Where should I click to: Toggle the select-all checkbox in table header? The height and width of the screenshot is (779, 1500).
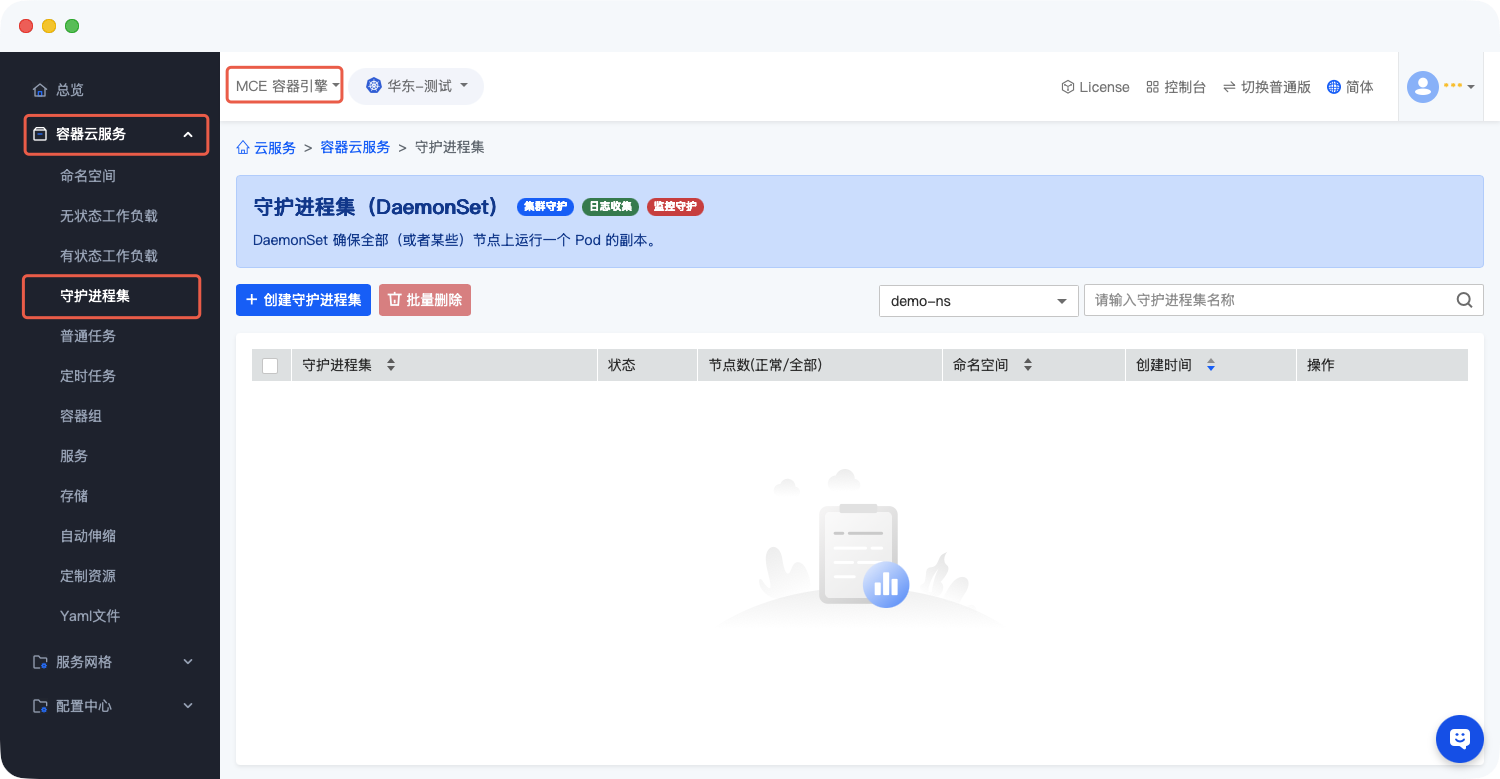270,366
